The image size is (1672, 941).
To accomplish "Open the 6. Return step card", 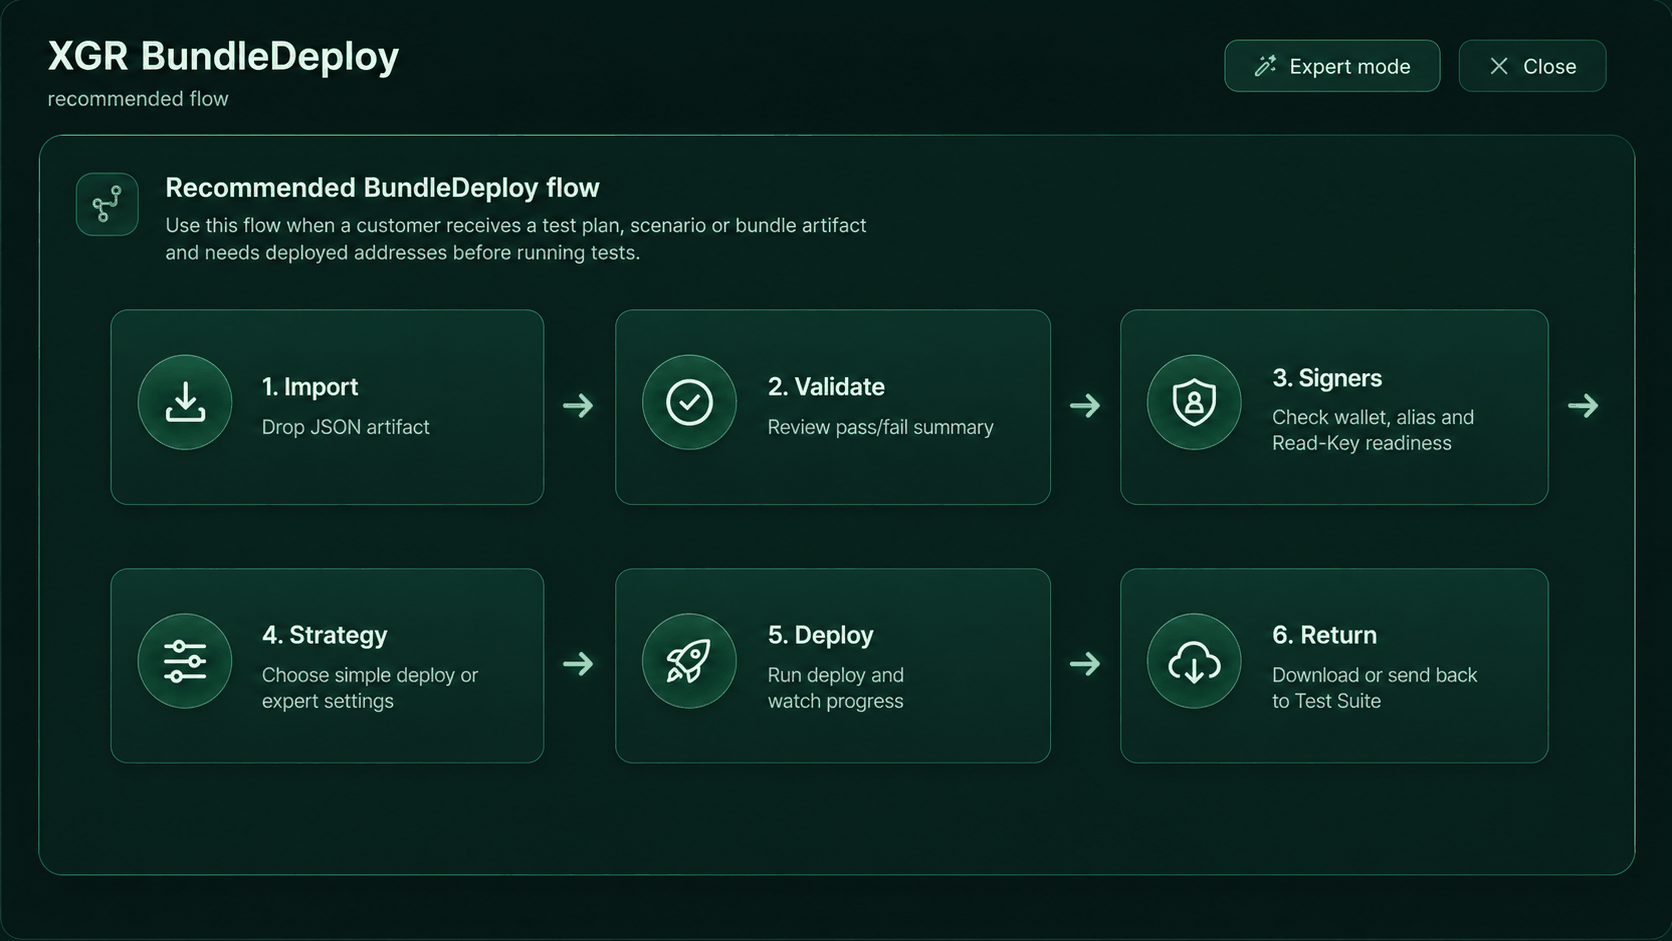I will pos(1334,666).
